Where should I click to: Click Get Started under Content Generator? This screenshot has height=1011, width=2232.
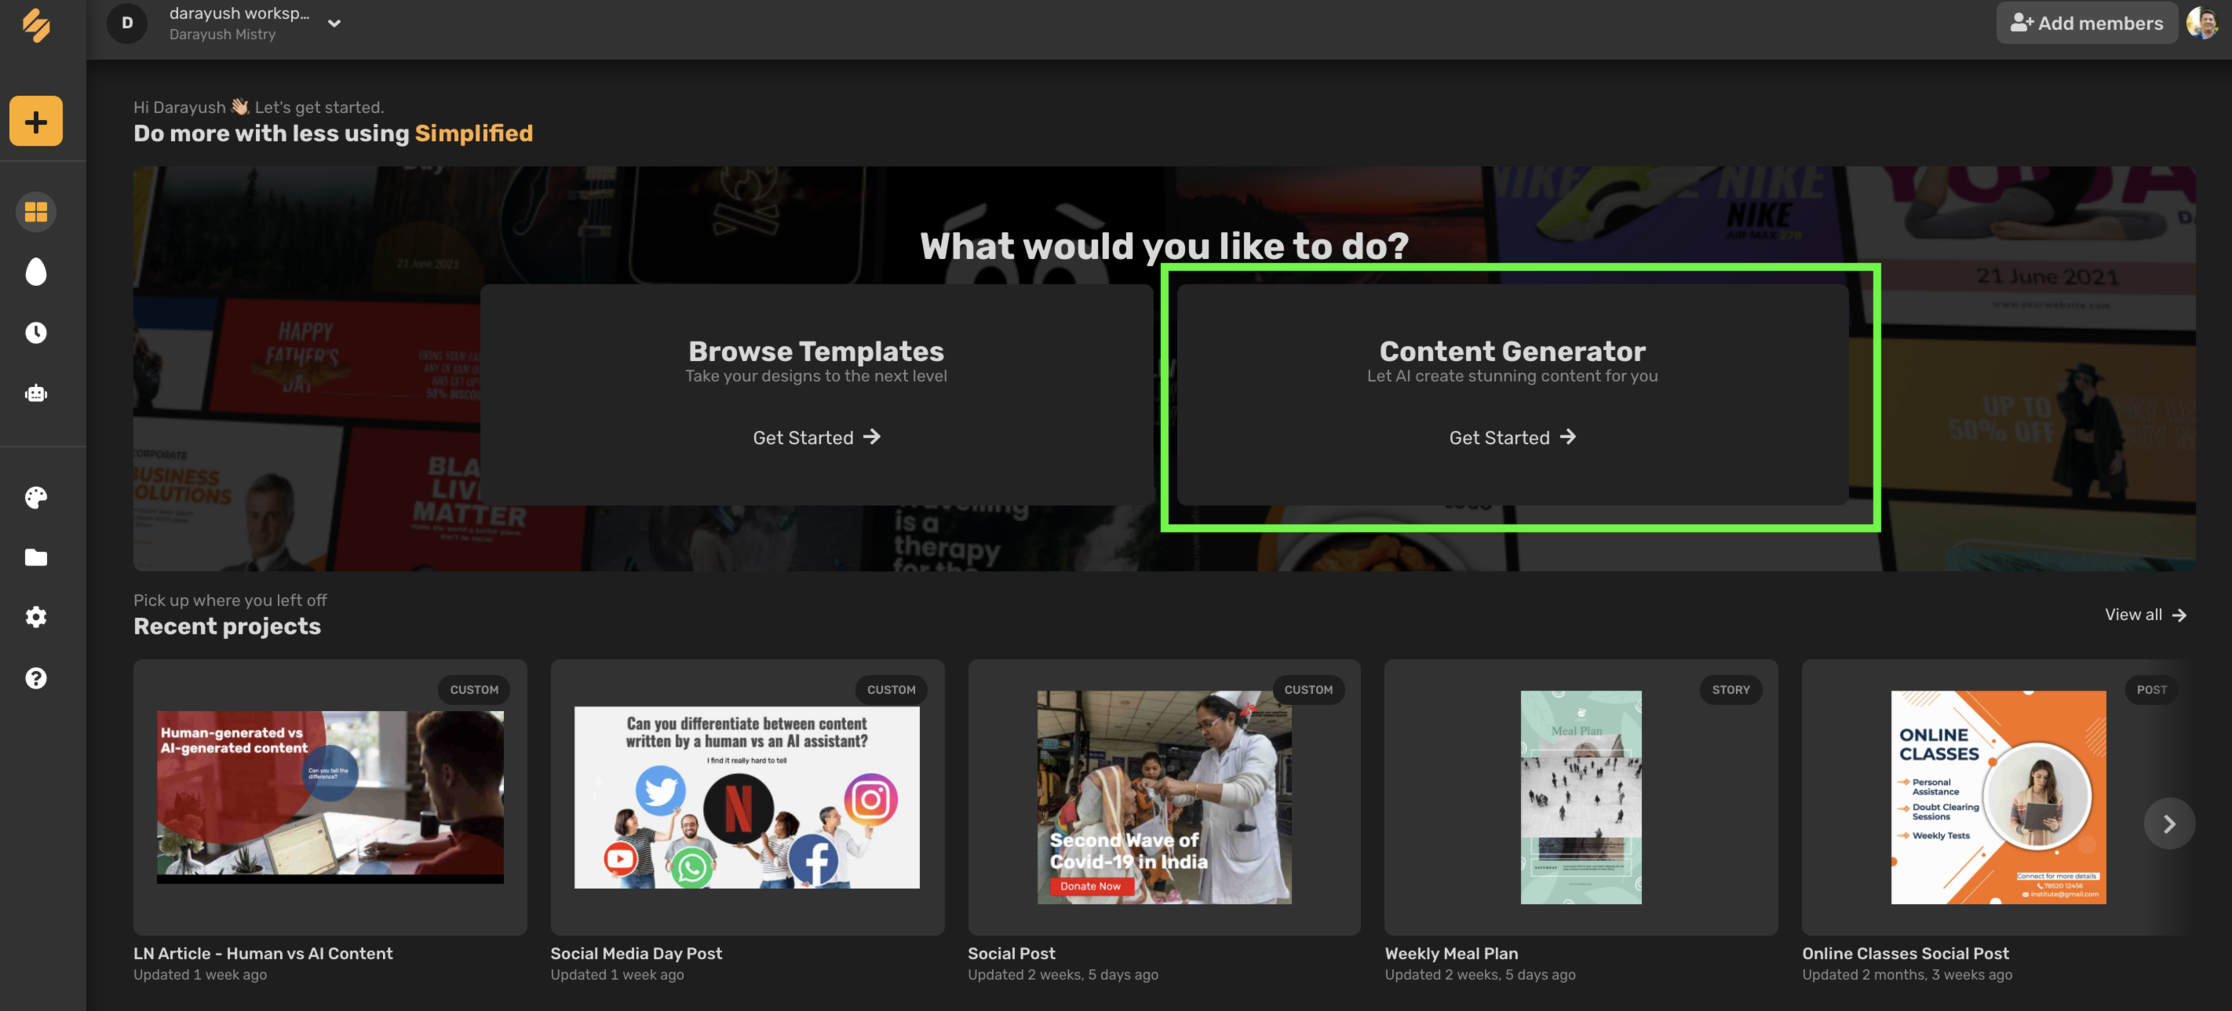pos(1512,437)
